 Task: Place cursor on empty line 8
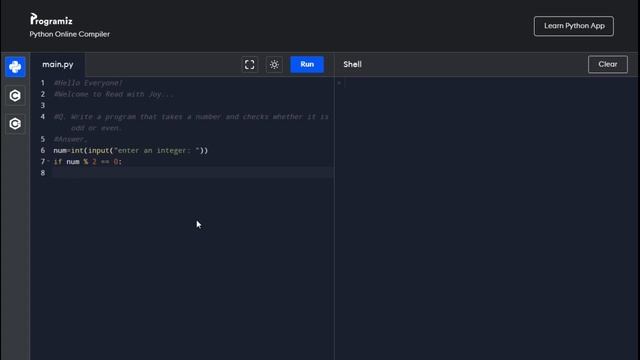[193, 173]
